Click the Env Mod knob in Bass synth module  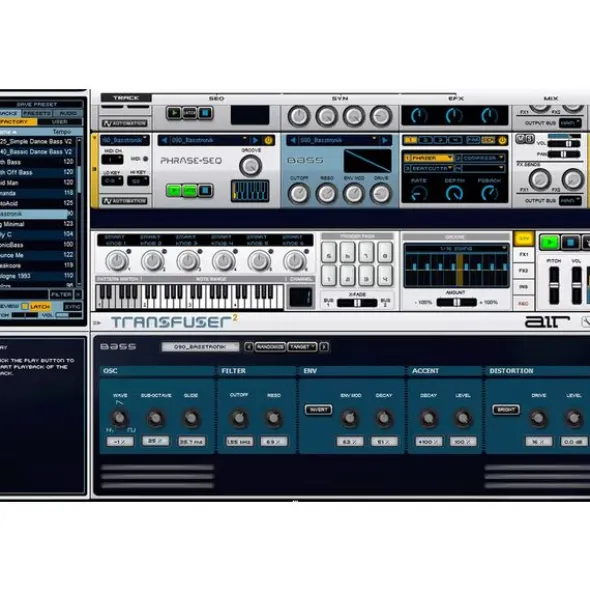354,193
